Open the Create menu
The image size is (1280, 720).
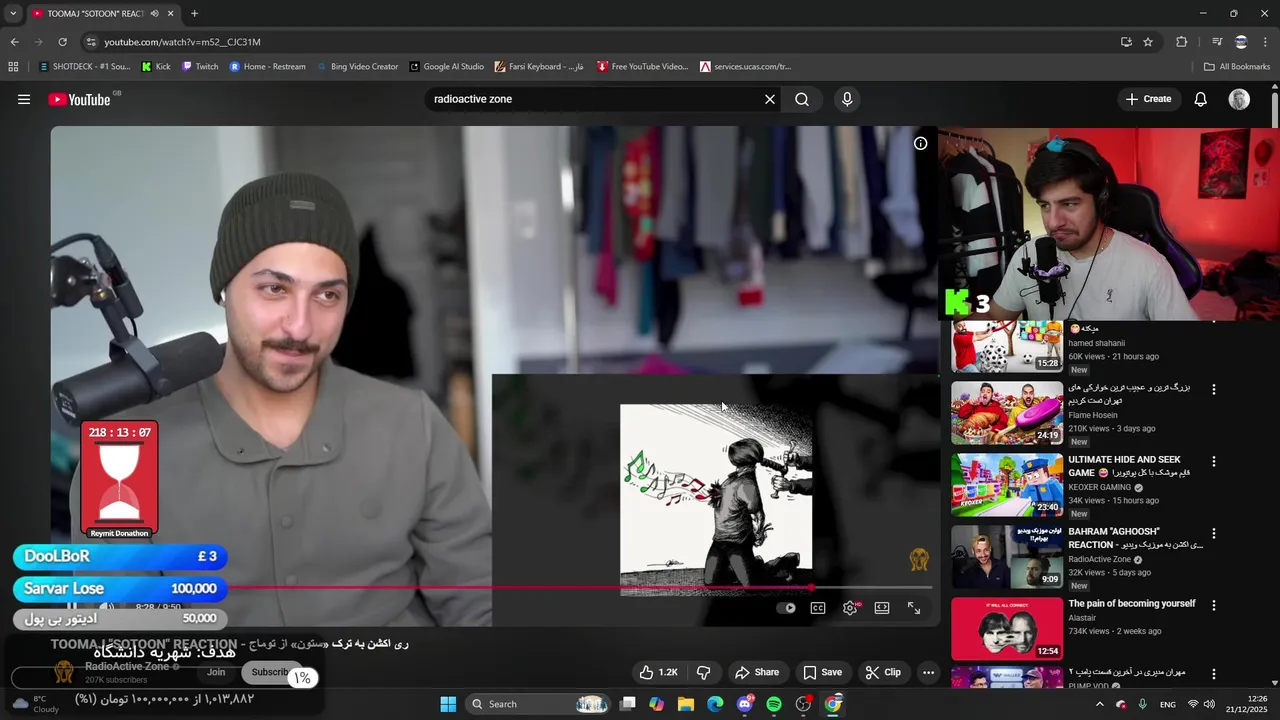(1148, 99)
